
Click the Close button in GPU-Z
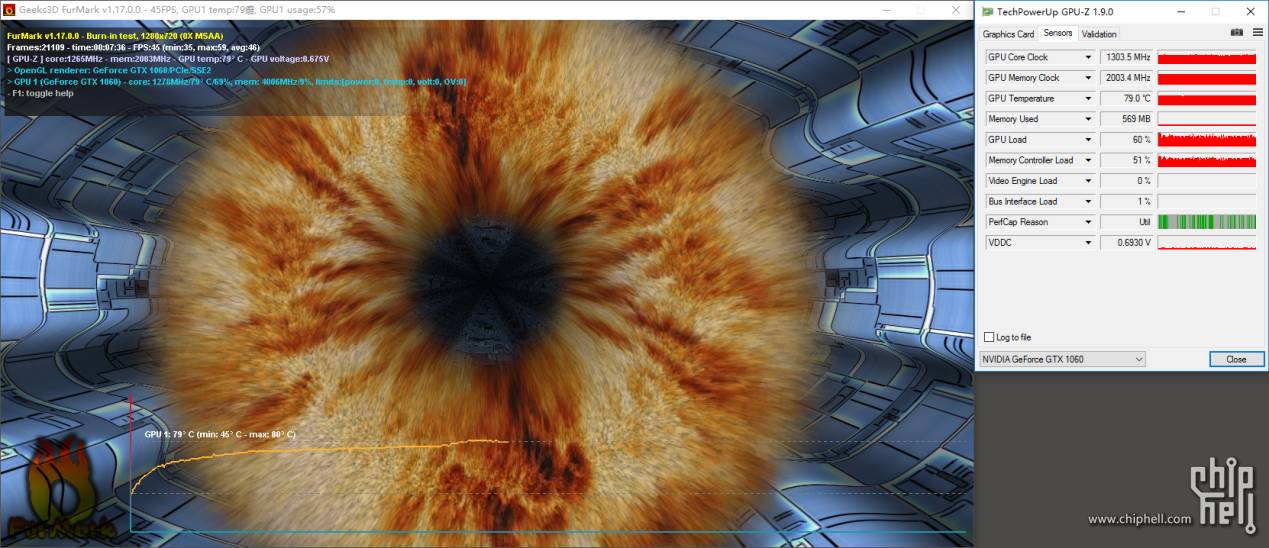click(x=1236, y=359)
